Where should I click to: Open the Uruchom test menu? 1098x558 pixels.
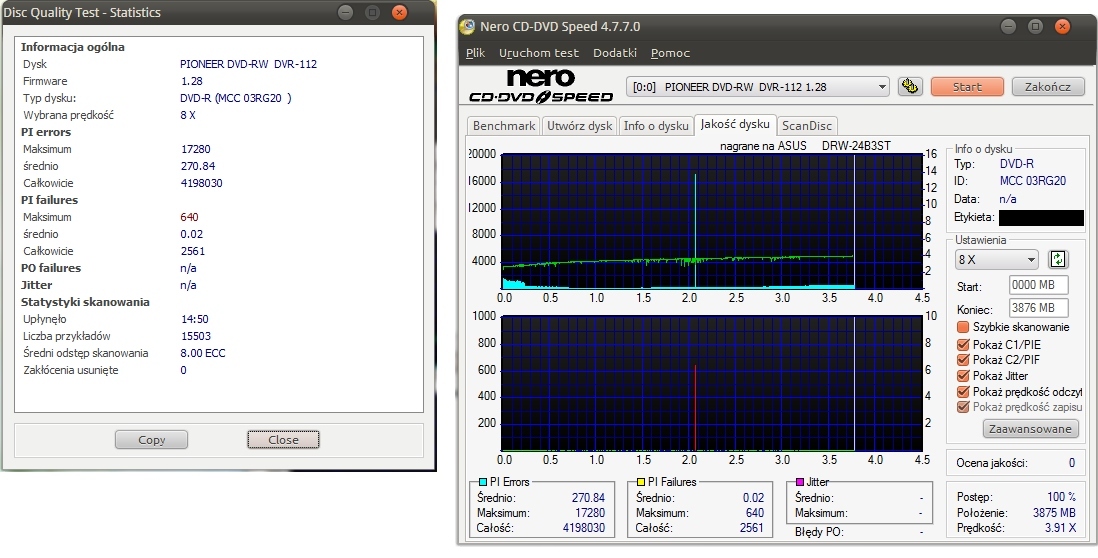pyautogui.click(x=538, y=53)
